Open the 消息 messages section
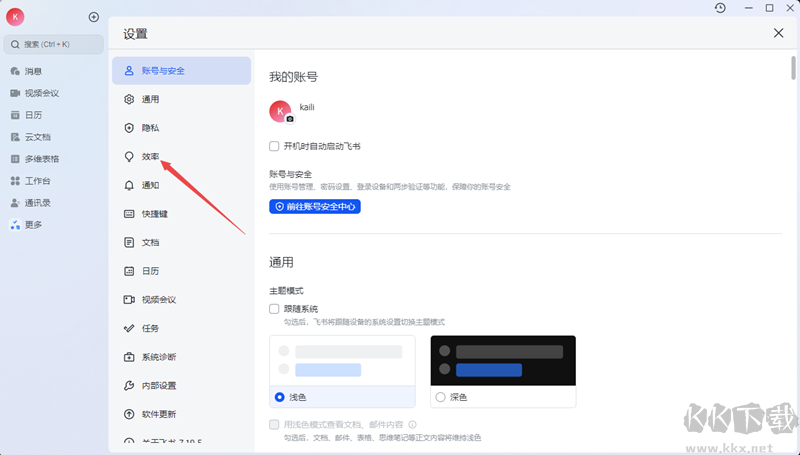Screen dimensions: 800x455 (x=27, y=71)
